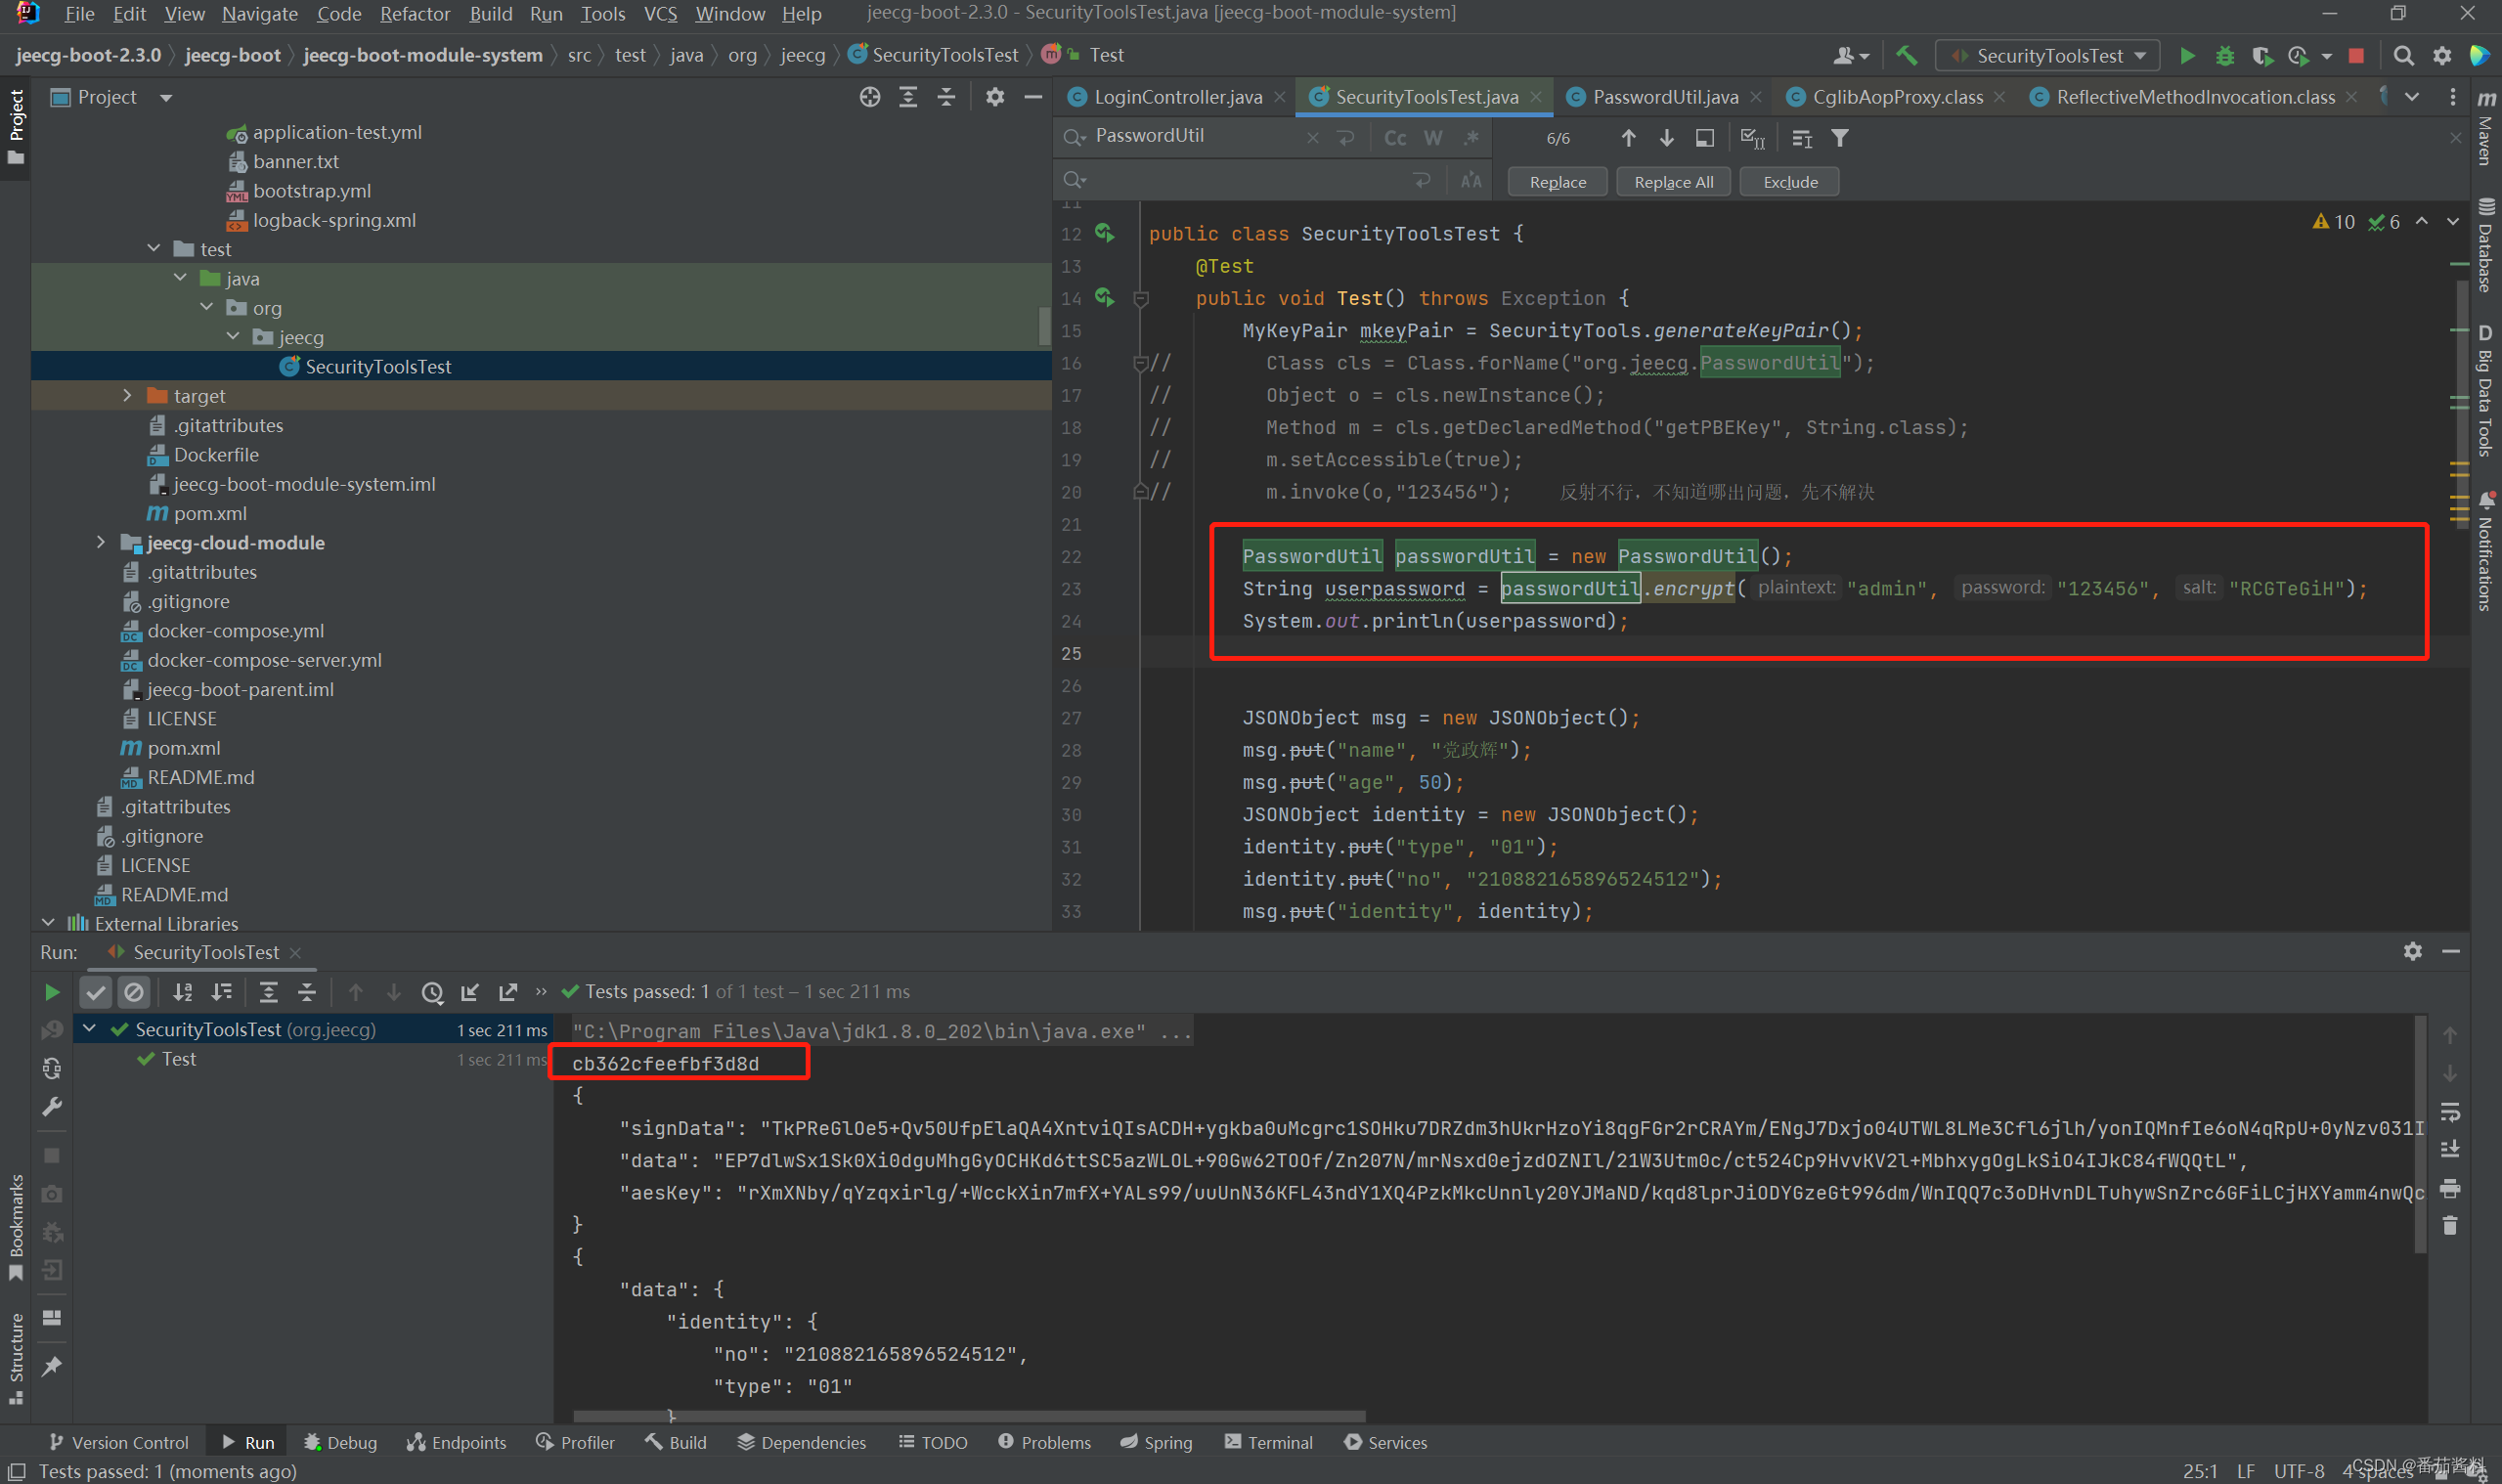
Task: Open test history clock icon
Action: point(432,992)
